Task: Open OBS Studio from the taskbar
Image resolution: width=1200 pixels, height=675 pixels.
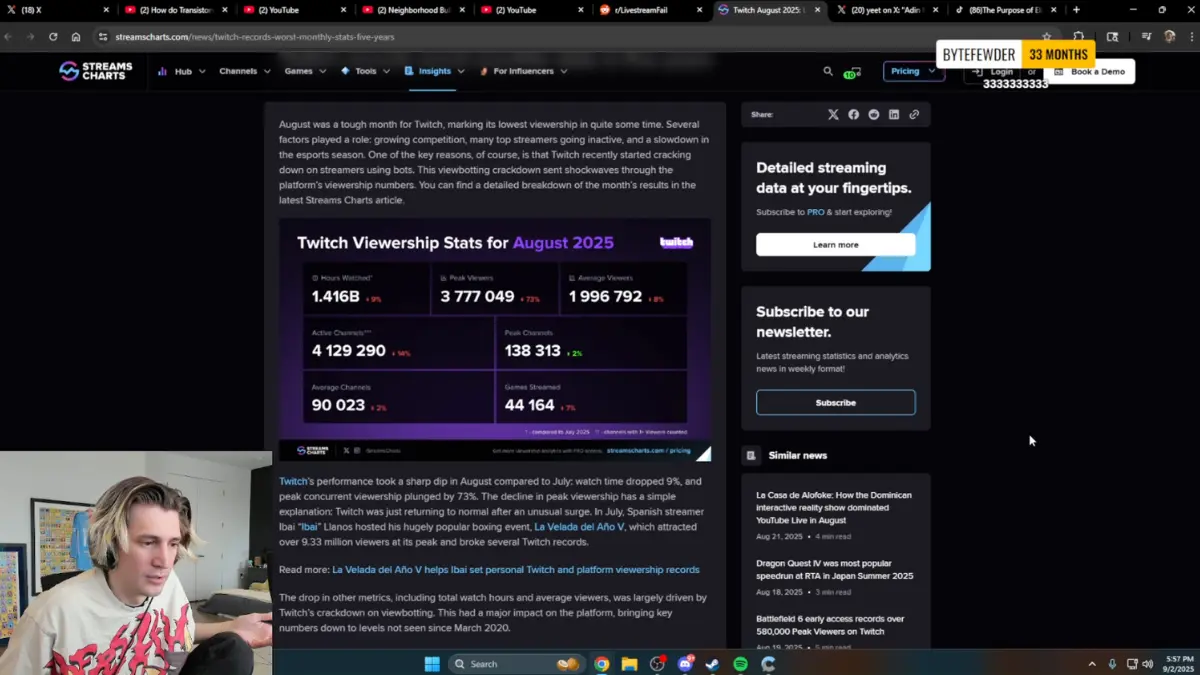Action: [657, 664]
